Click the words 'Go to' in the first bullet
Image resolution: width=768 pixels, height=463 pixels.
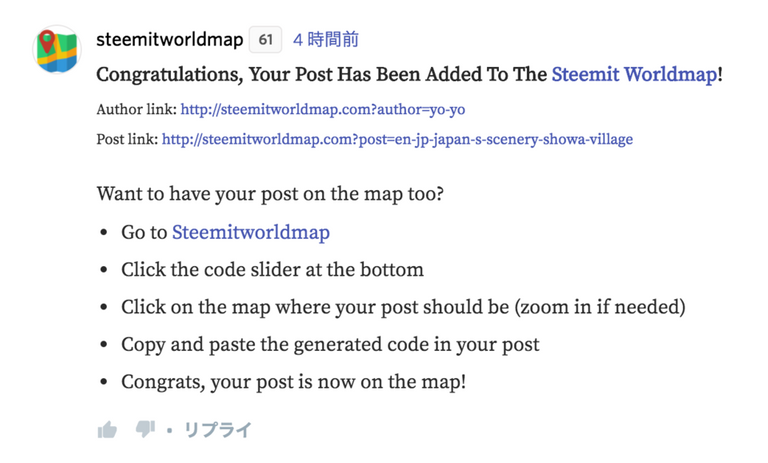(x=144, y=232)
